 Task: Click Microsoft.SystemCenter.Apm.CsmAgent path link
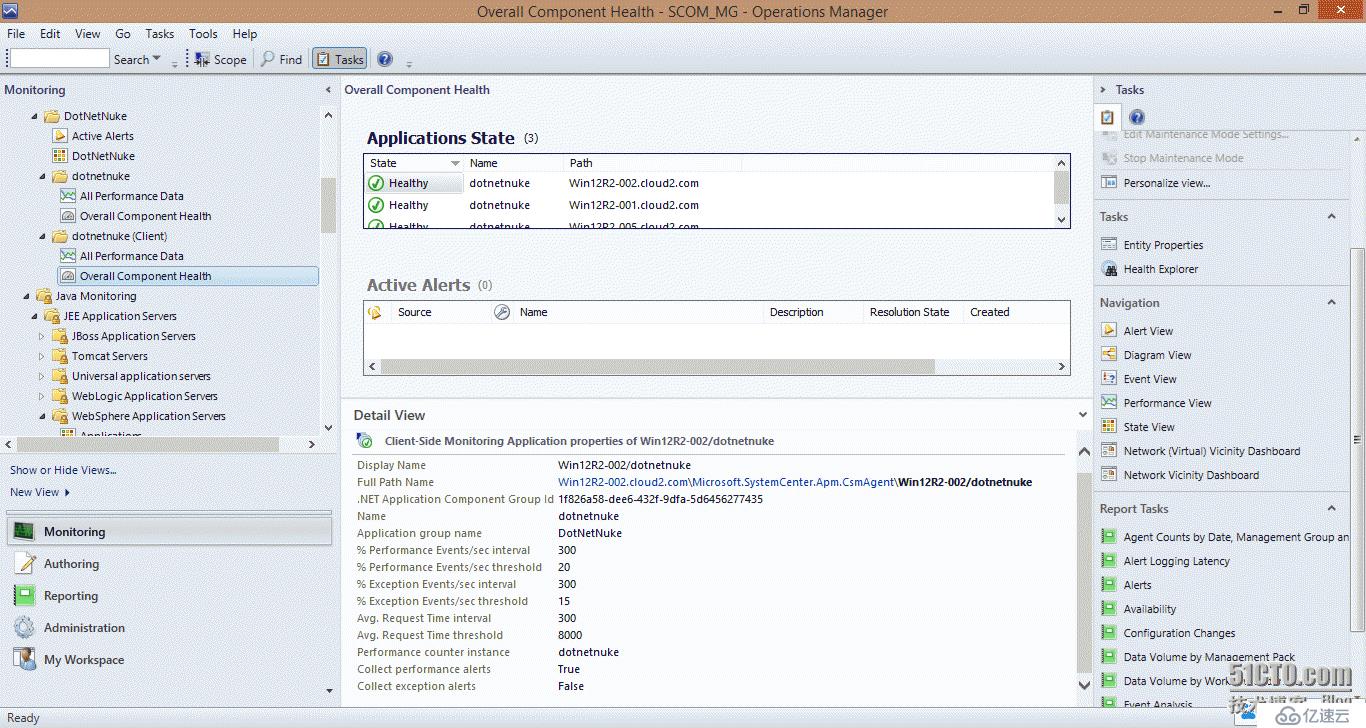pos(794,482)
